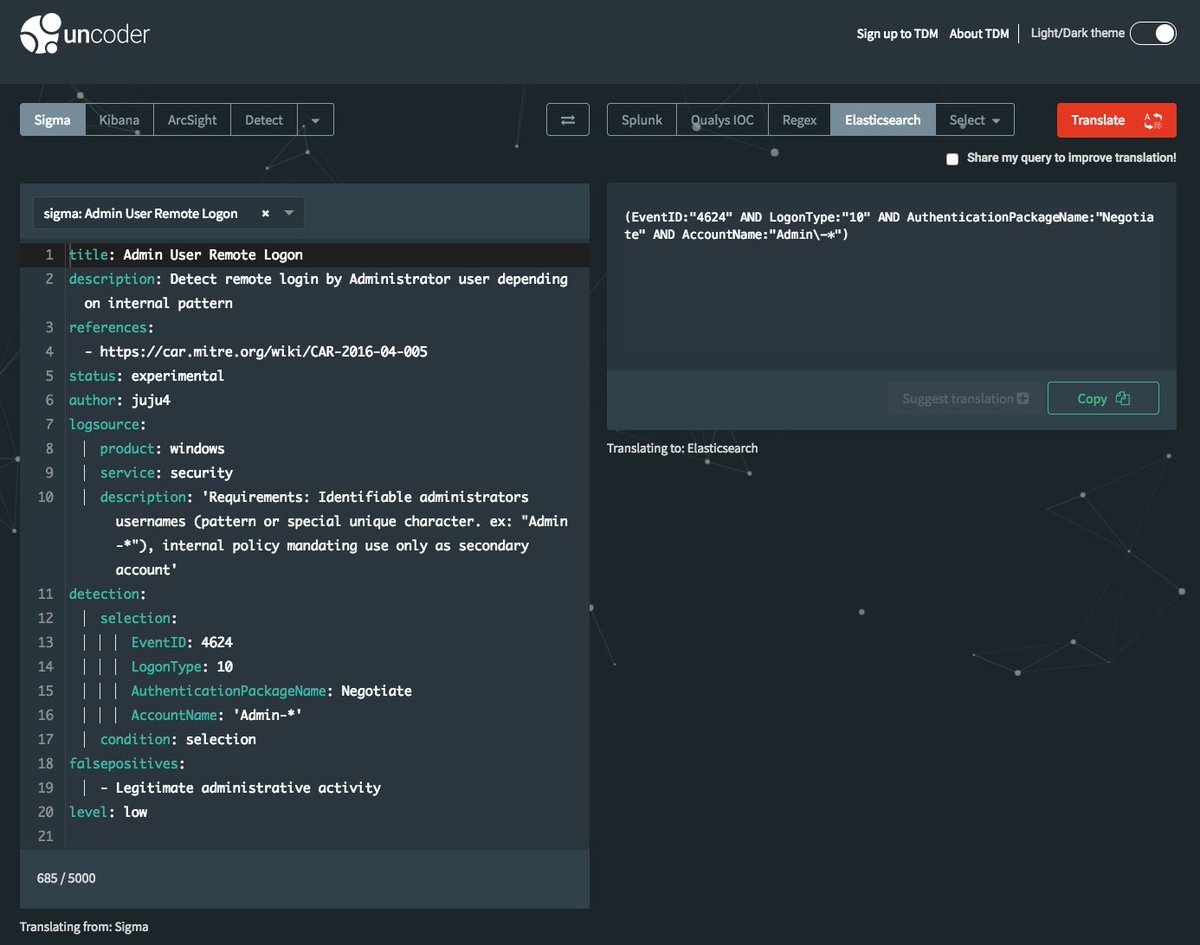
Task: Click 'Translating to: Elasticsearch' label
Action: [682, 448]
